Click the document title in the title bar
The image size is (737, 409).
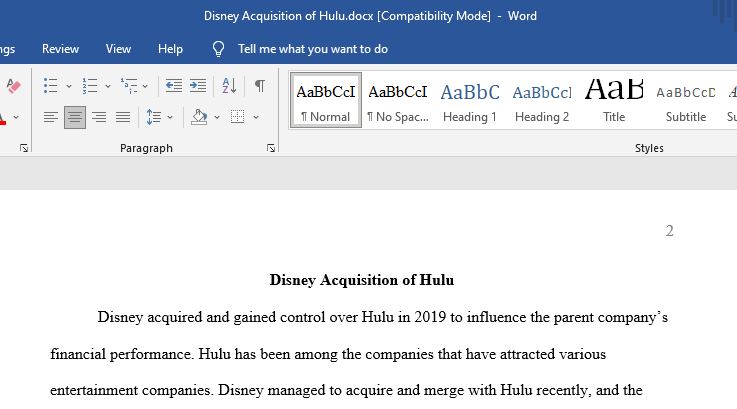370,16
